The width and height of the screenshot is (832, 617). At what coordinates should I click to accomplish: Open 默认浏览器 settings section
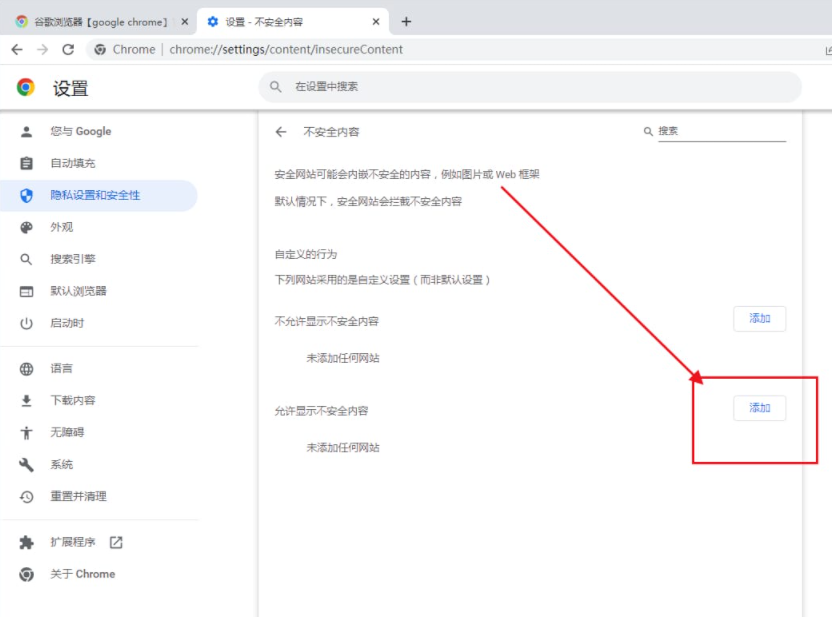click(x=99, y=291)
